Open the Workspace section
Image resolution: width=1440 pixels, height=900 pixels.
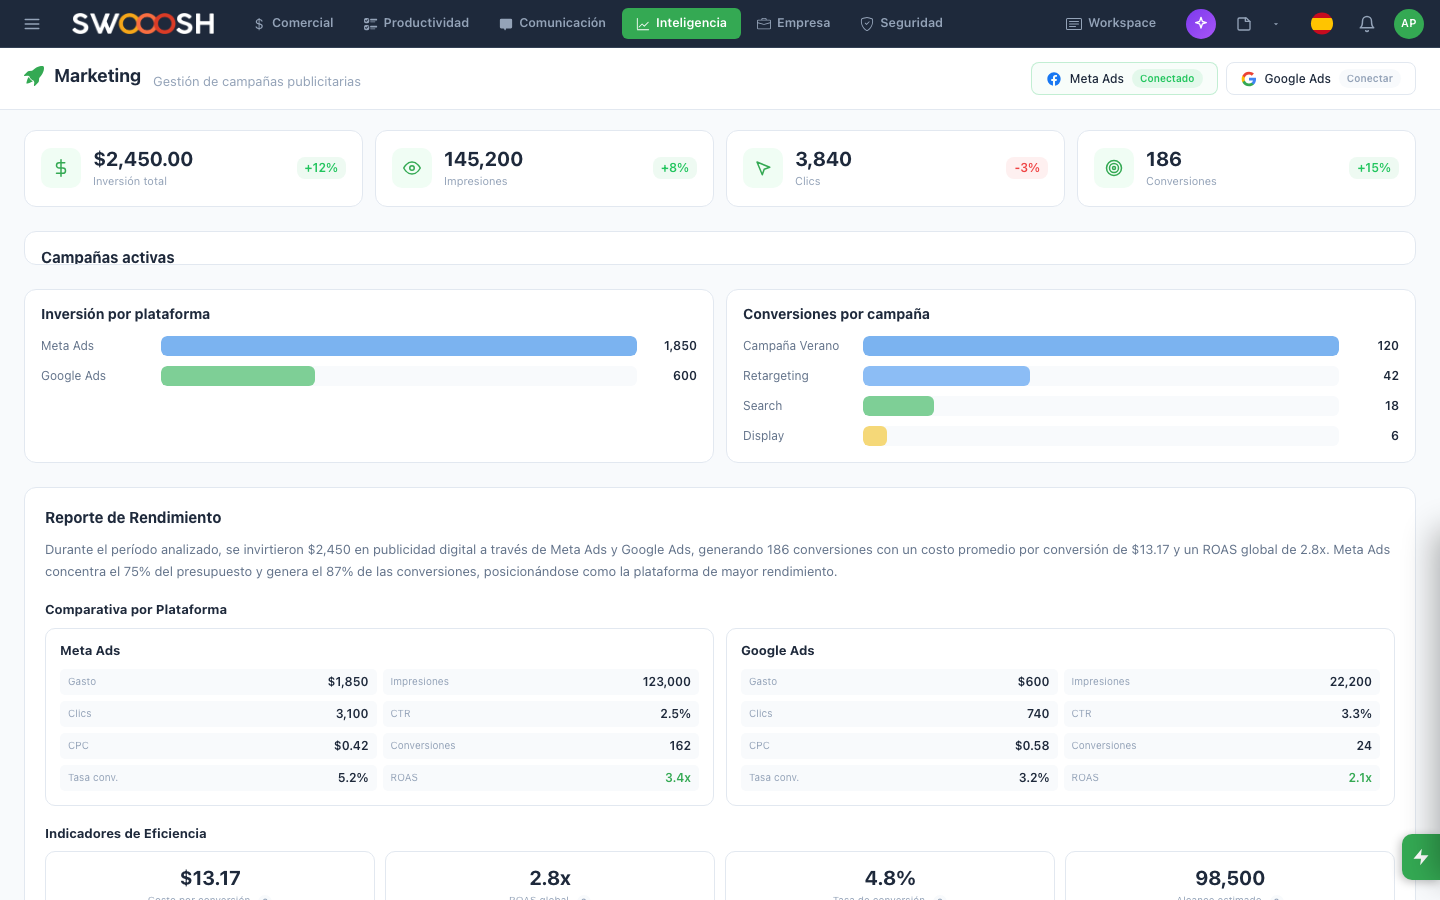click(x=1110, y=24)
